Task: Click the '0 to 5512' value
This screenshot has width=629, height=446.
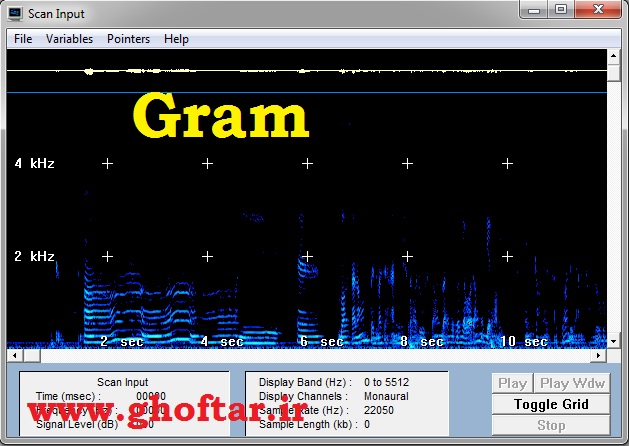Action: pos(386,382)
